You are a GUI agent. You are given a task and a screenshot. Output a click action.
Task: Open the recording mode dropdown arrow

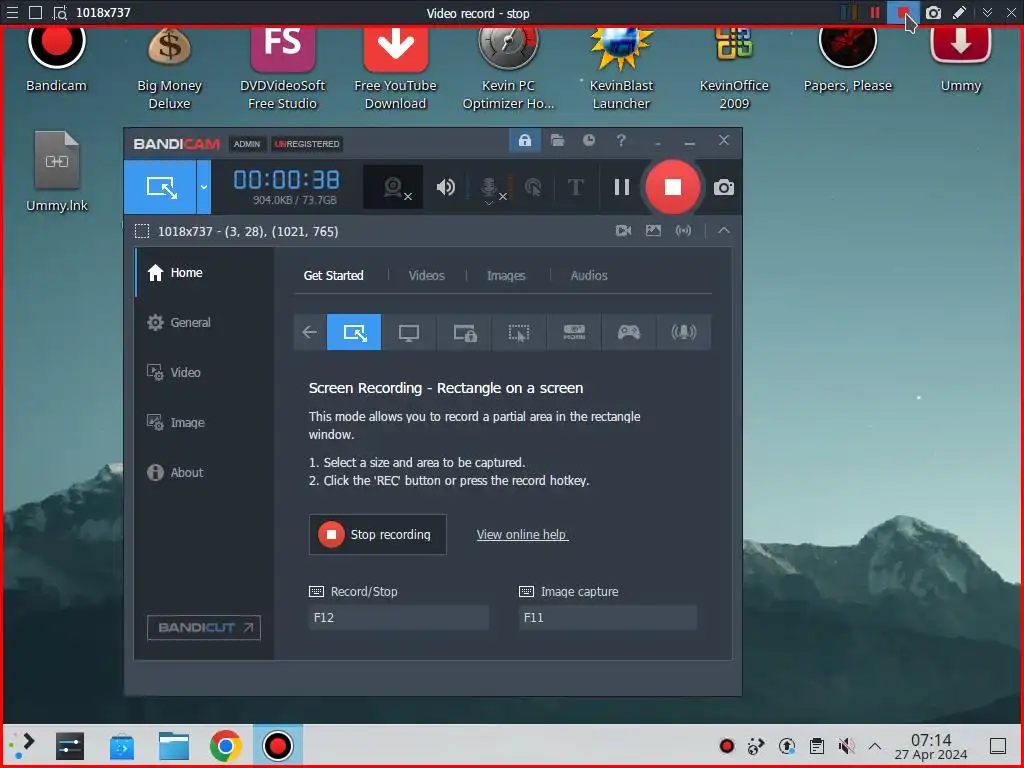204,187
